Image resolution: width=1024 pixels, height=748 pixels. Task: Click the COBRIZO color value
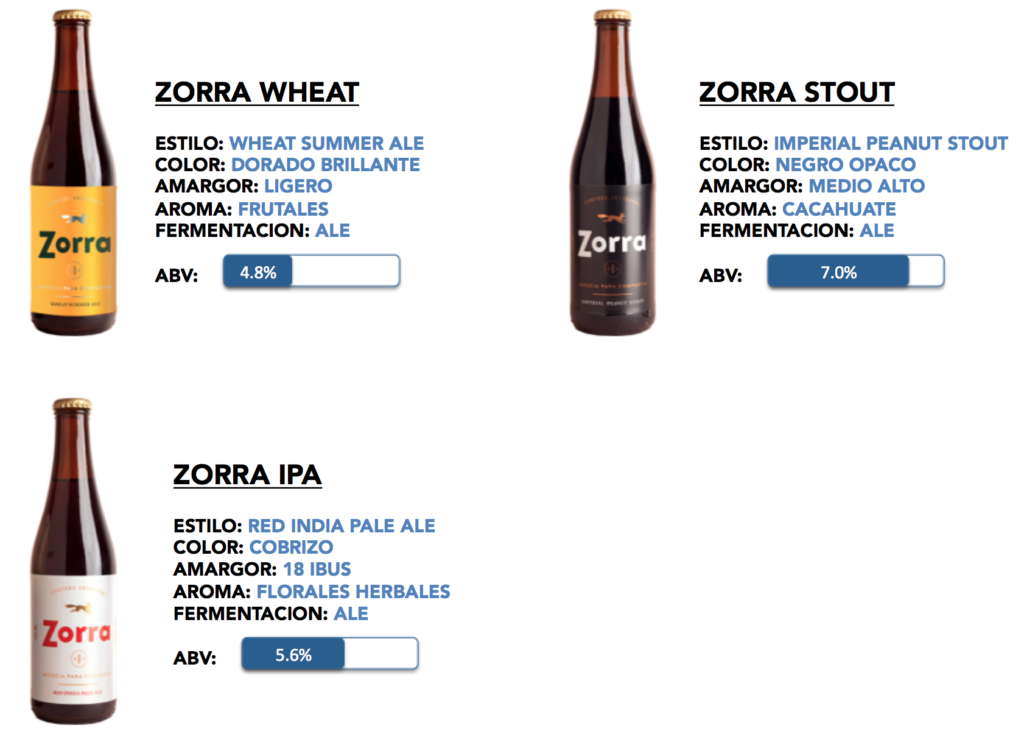[x=291, y=547]
